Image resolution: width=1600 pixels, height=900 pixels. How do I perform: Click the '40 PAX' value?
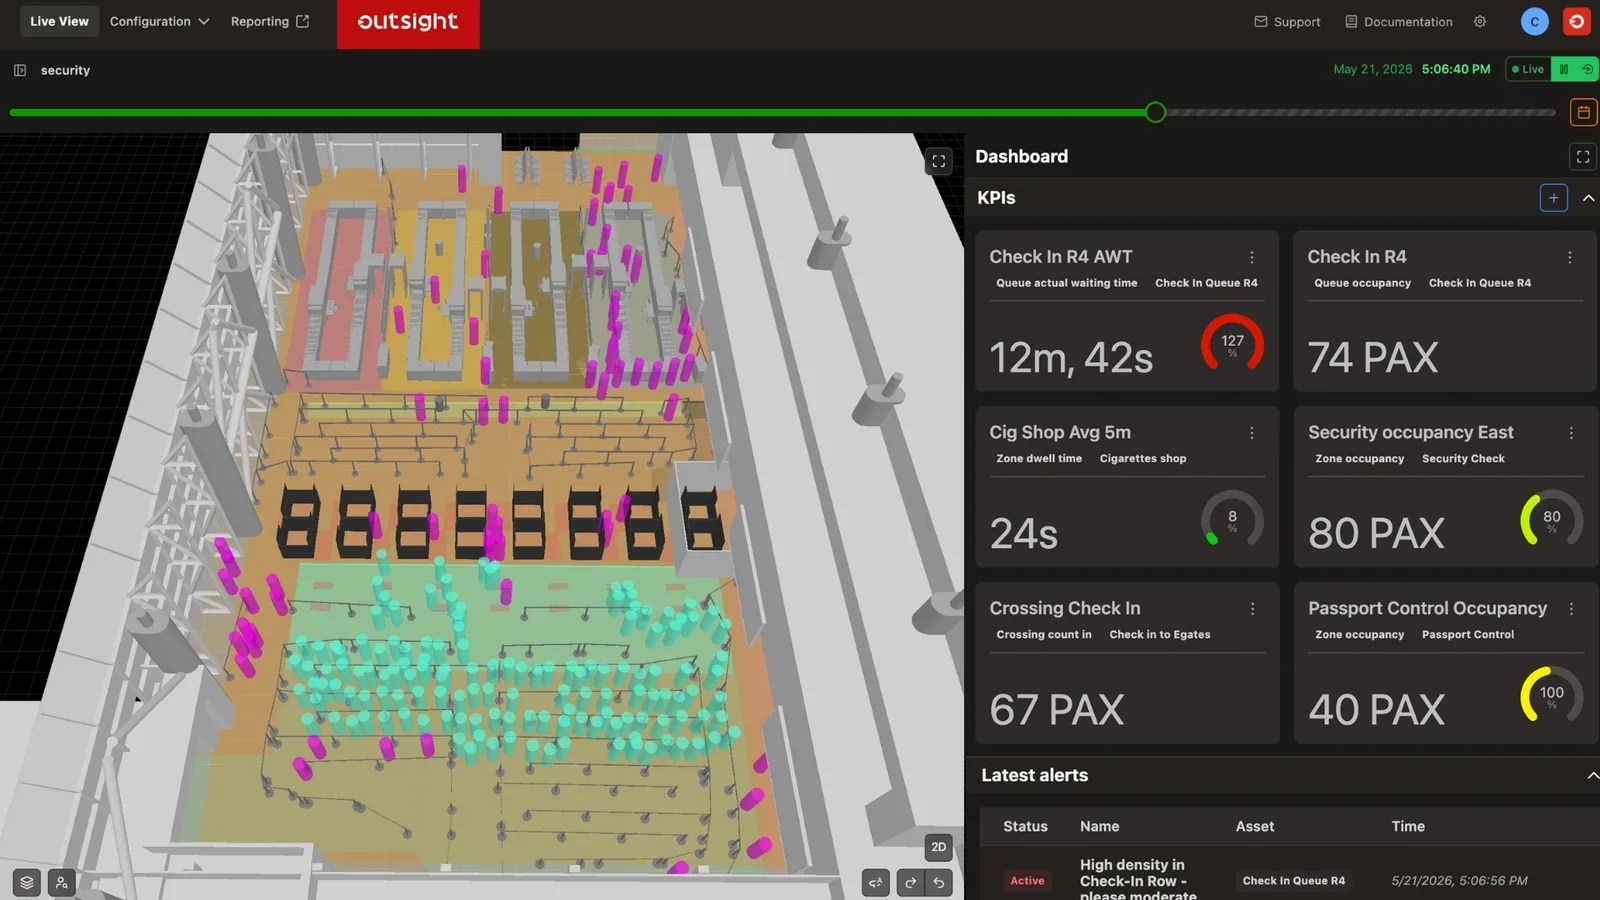point(1377,710)
